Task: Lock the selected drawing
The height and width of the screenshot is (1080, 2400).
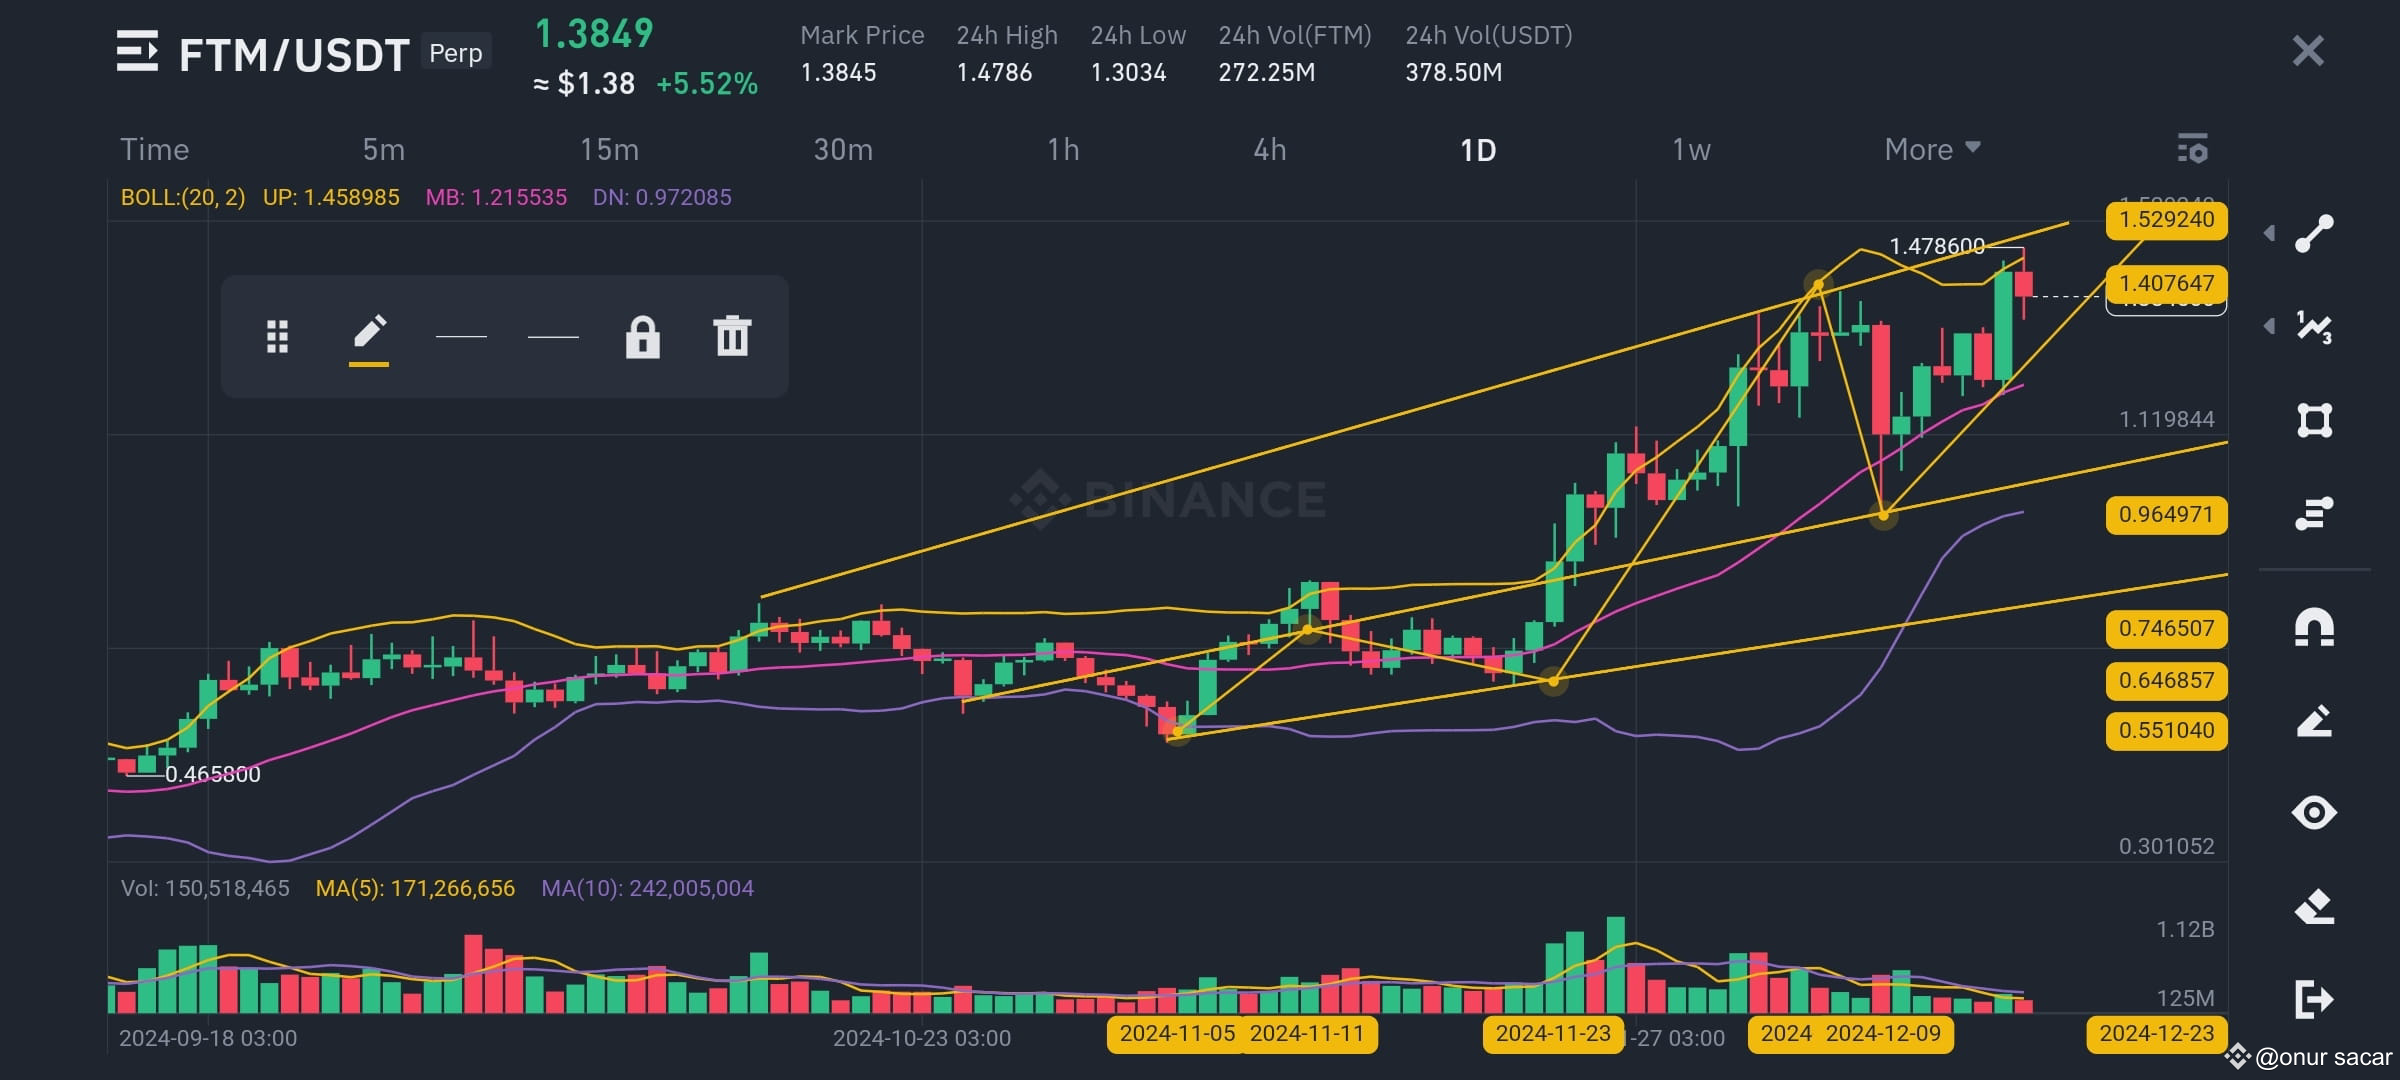Action: [642, 337]
